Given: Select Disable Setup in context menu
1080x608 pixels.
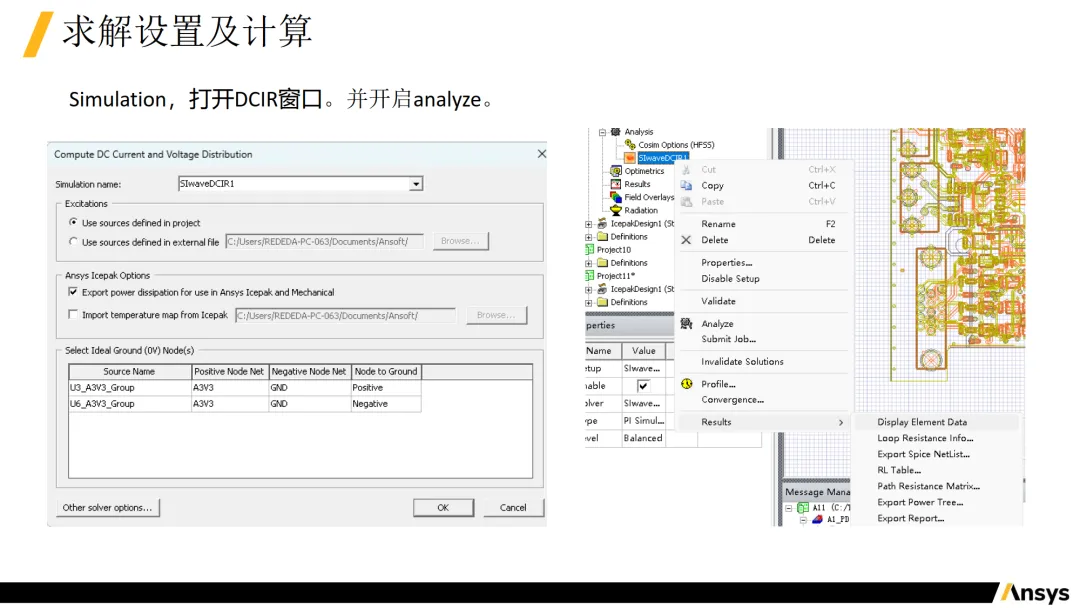Looking at the screenshot, I should tap(730, 279).
